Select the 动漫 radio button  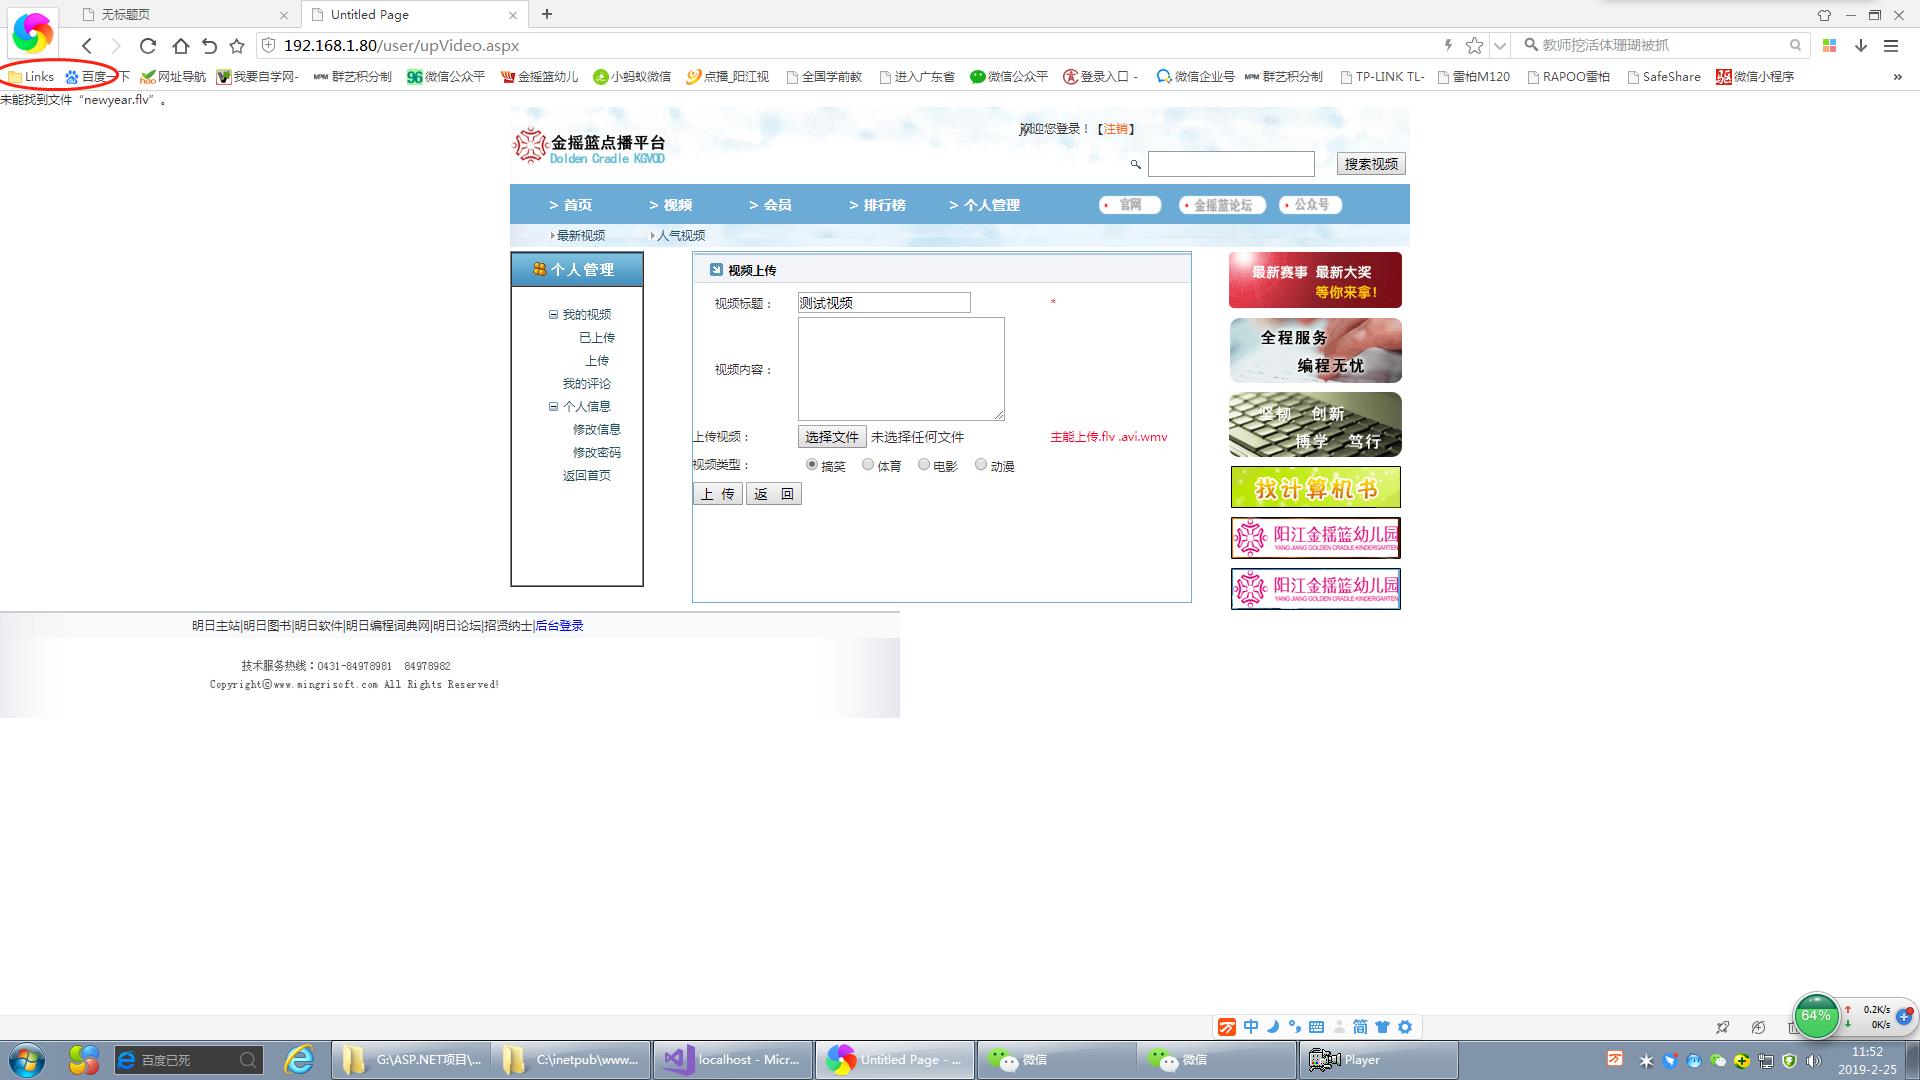[981, 465]
